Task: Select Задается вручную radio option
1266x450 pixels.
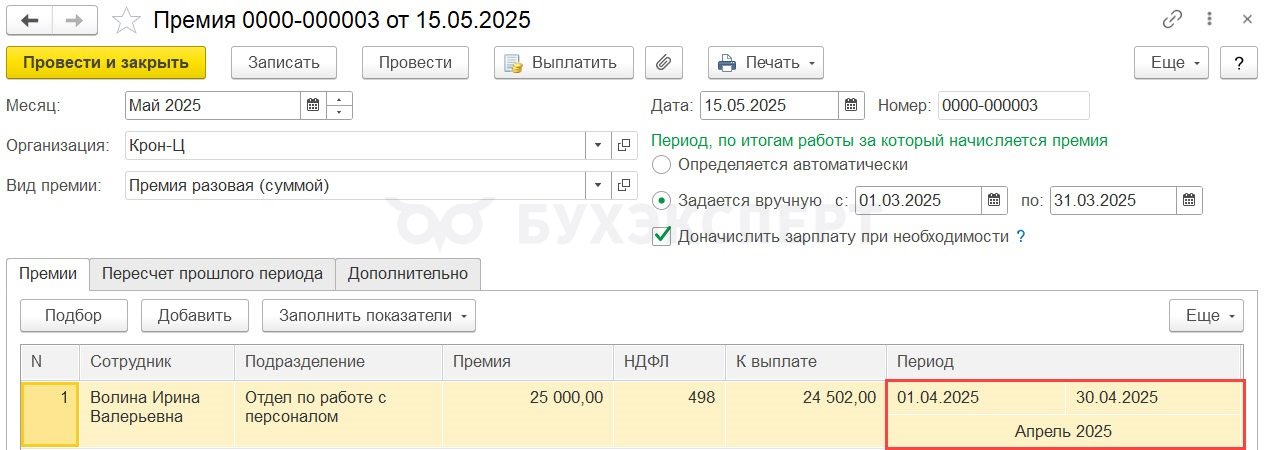Action: coord(661,200)
